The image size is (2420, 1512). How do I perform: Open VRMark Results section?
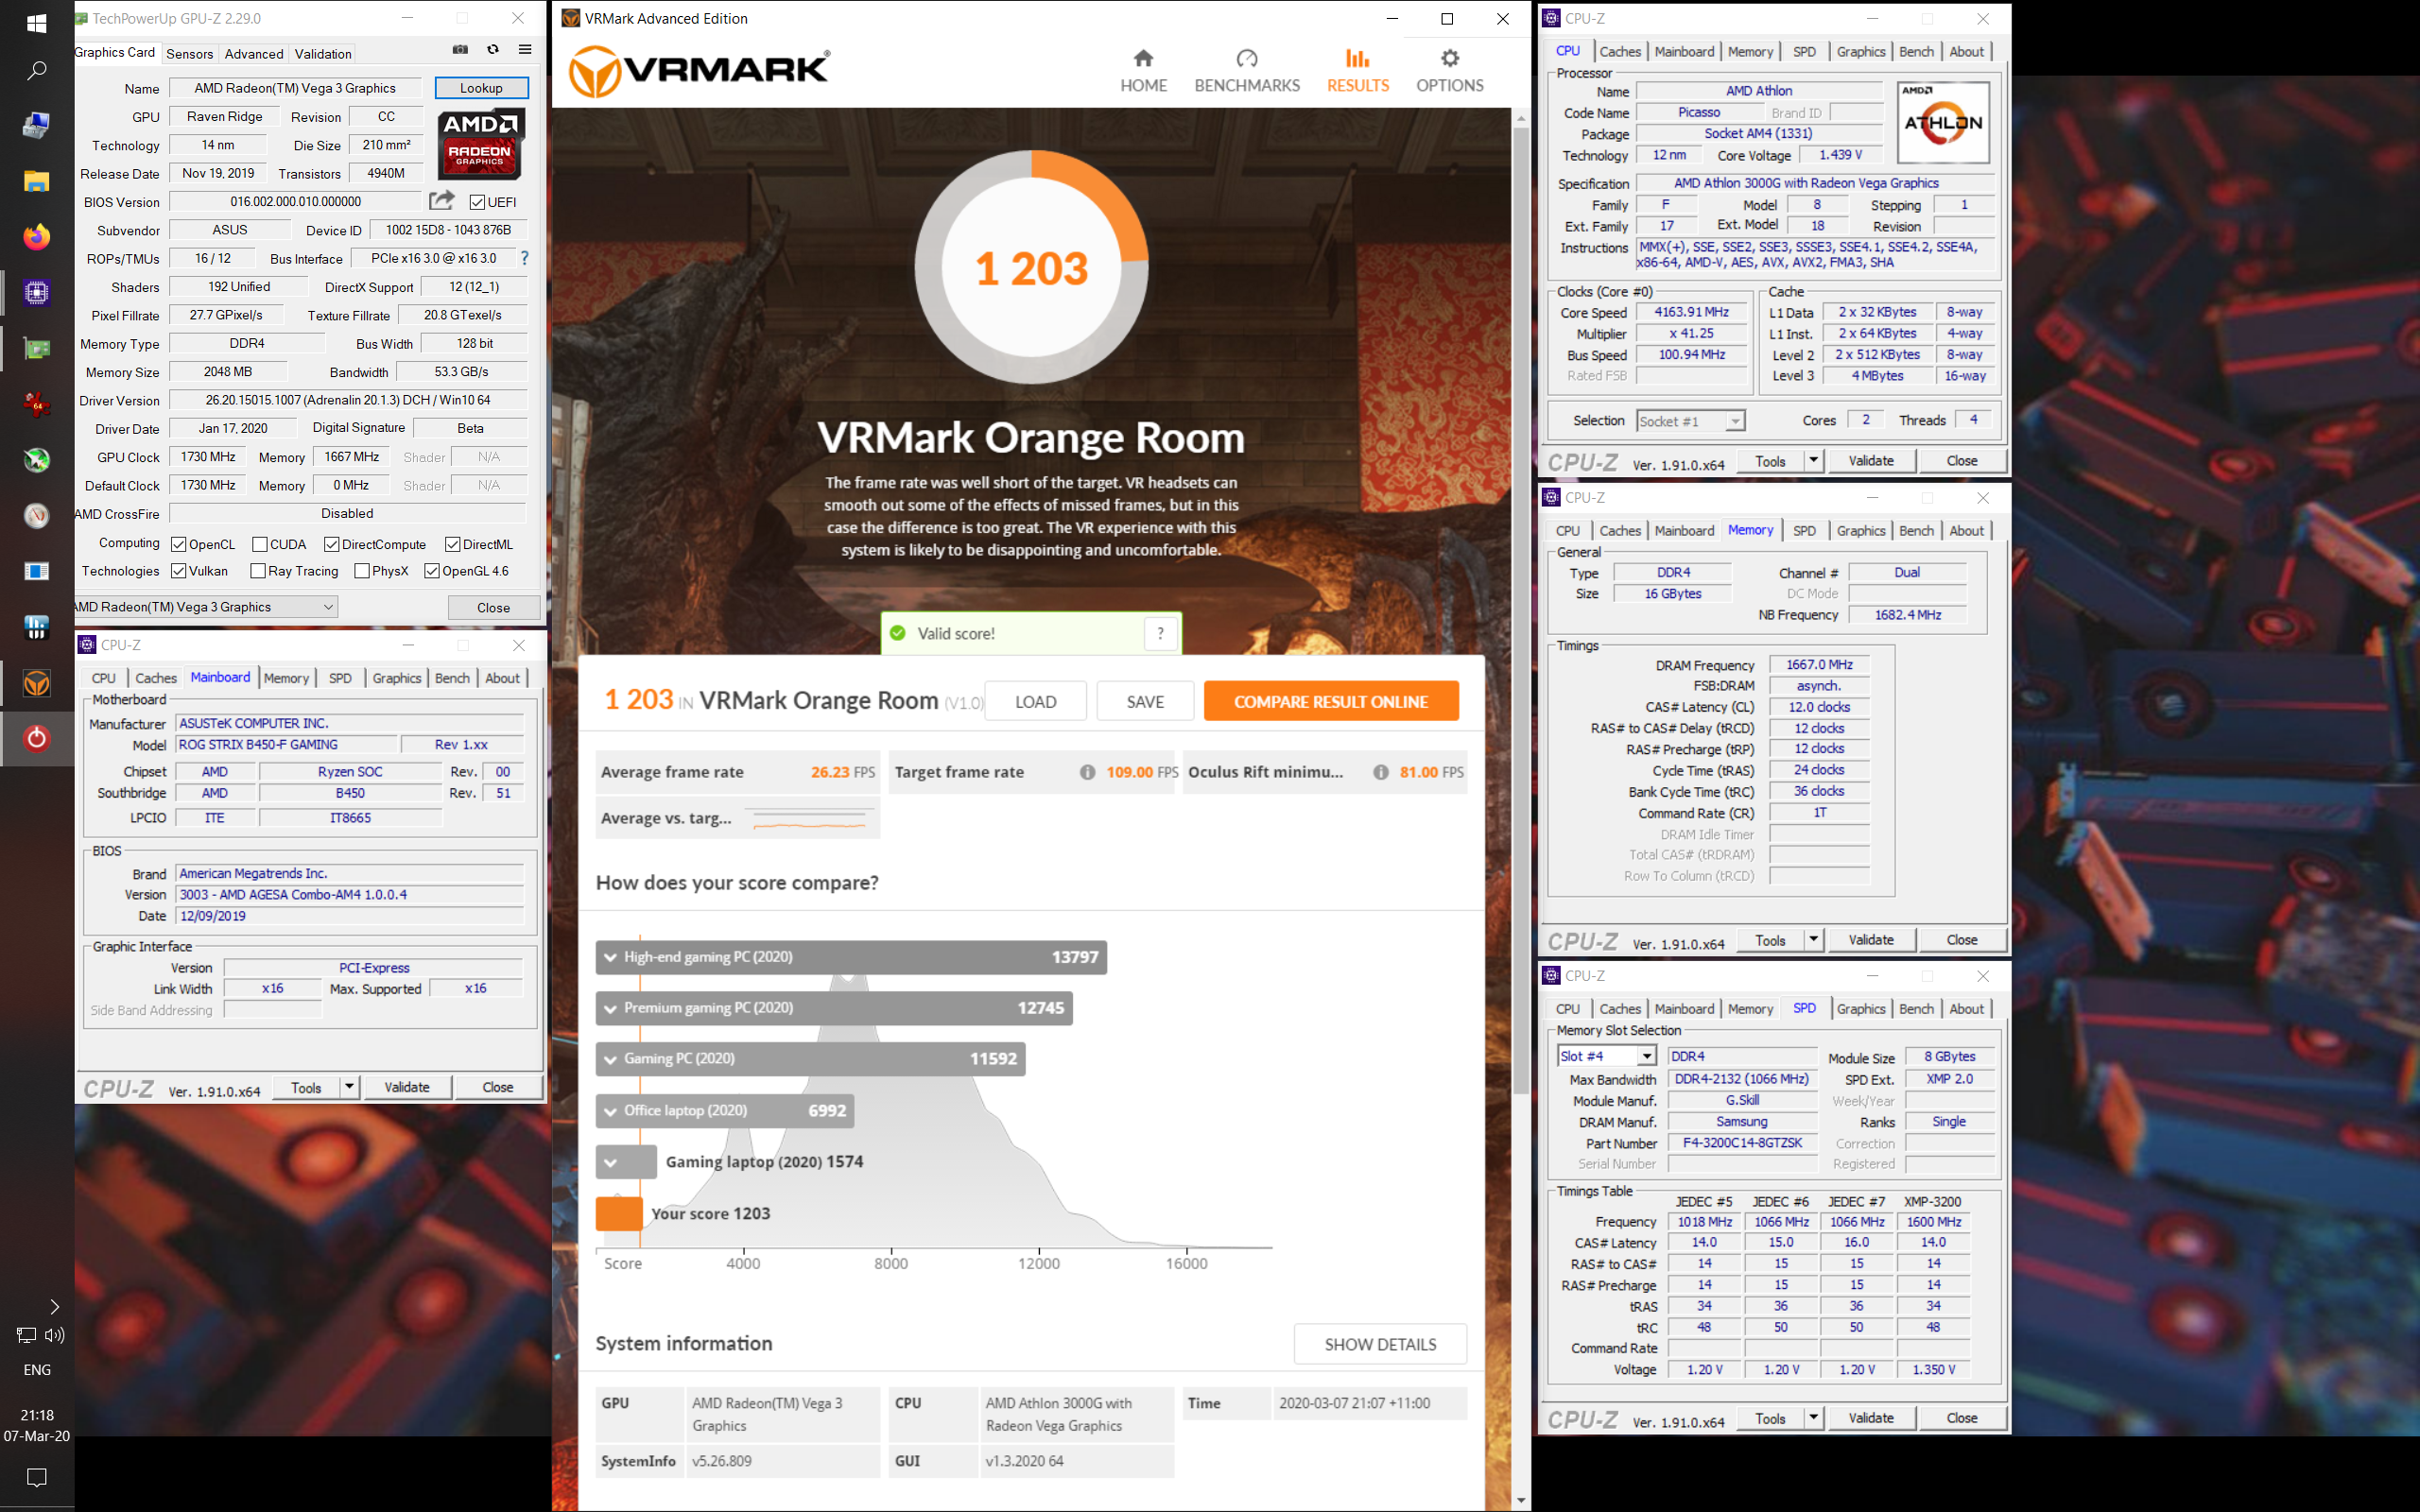1357,71
